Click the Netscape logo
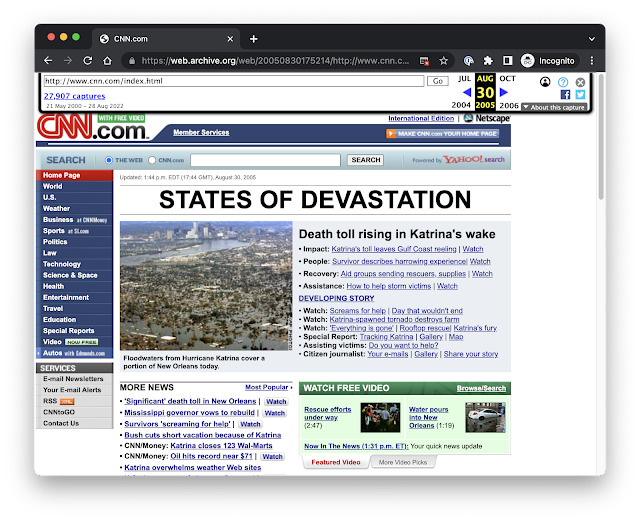640x521 pixels. point(487,118)
